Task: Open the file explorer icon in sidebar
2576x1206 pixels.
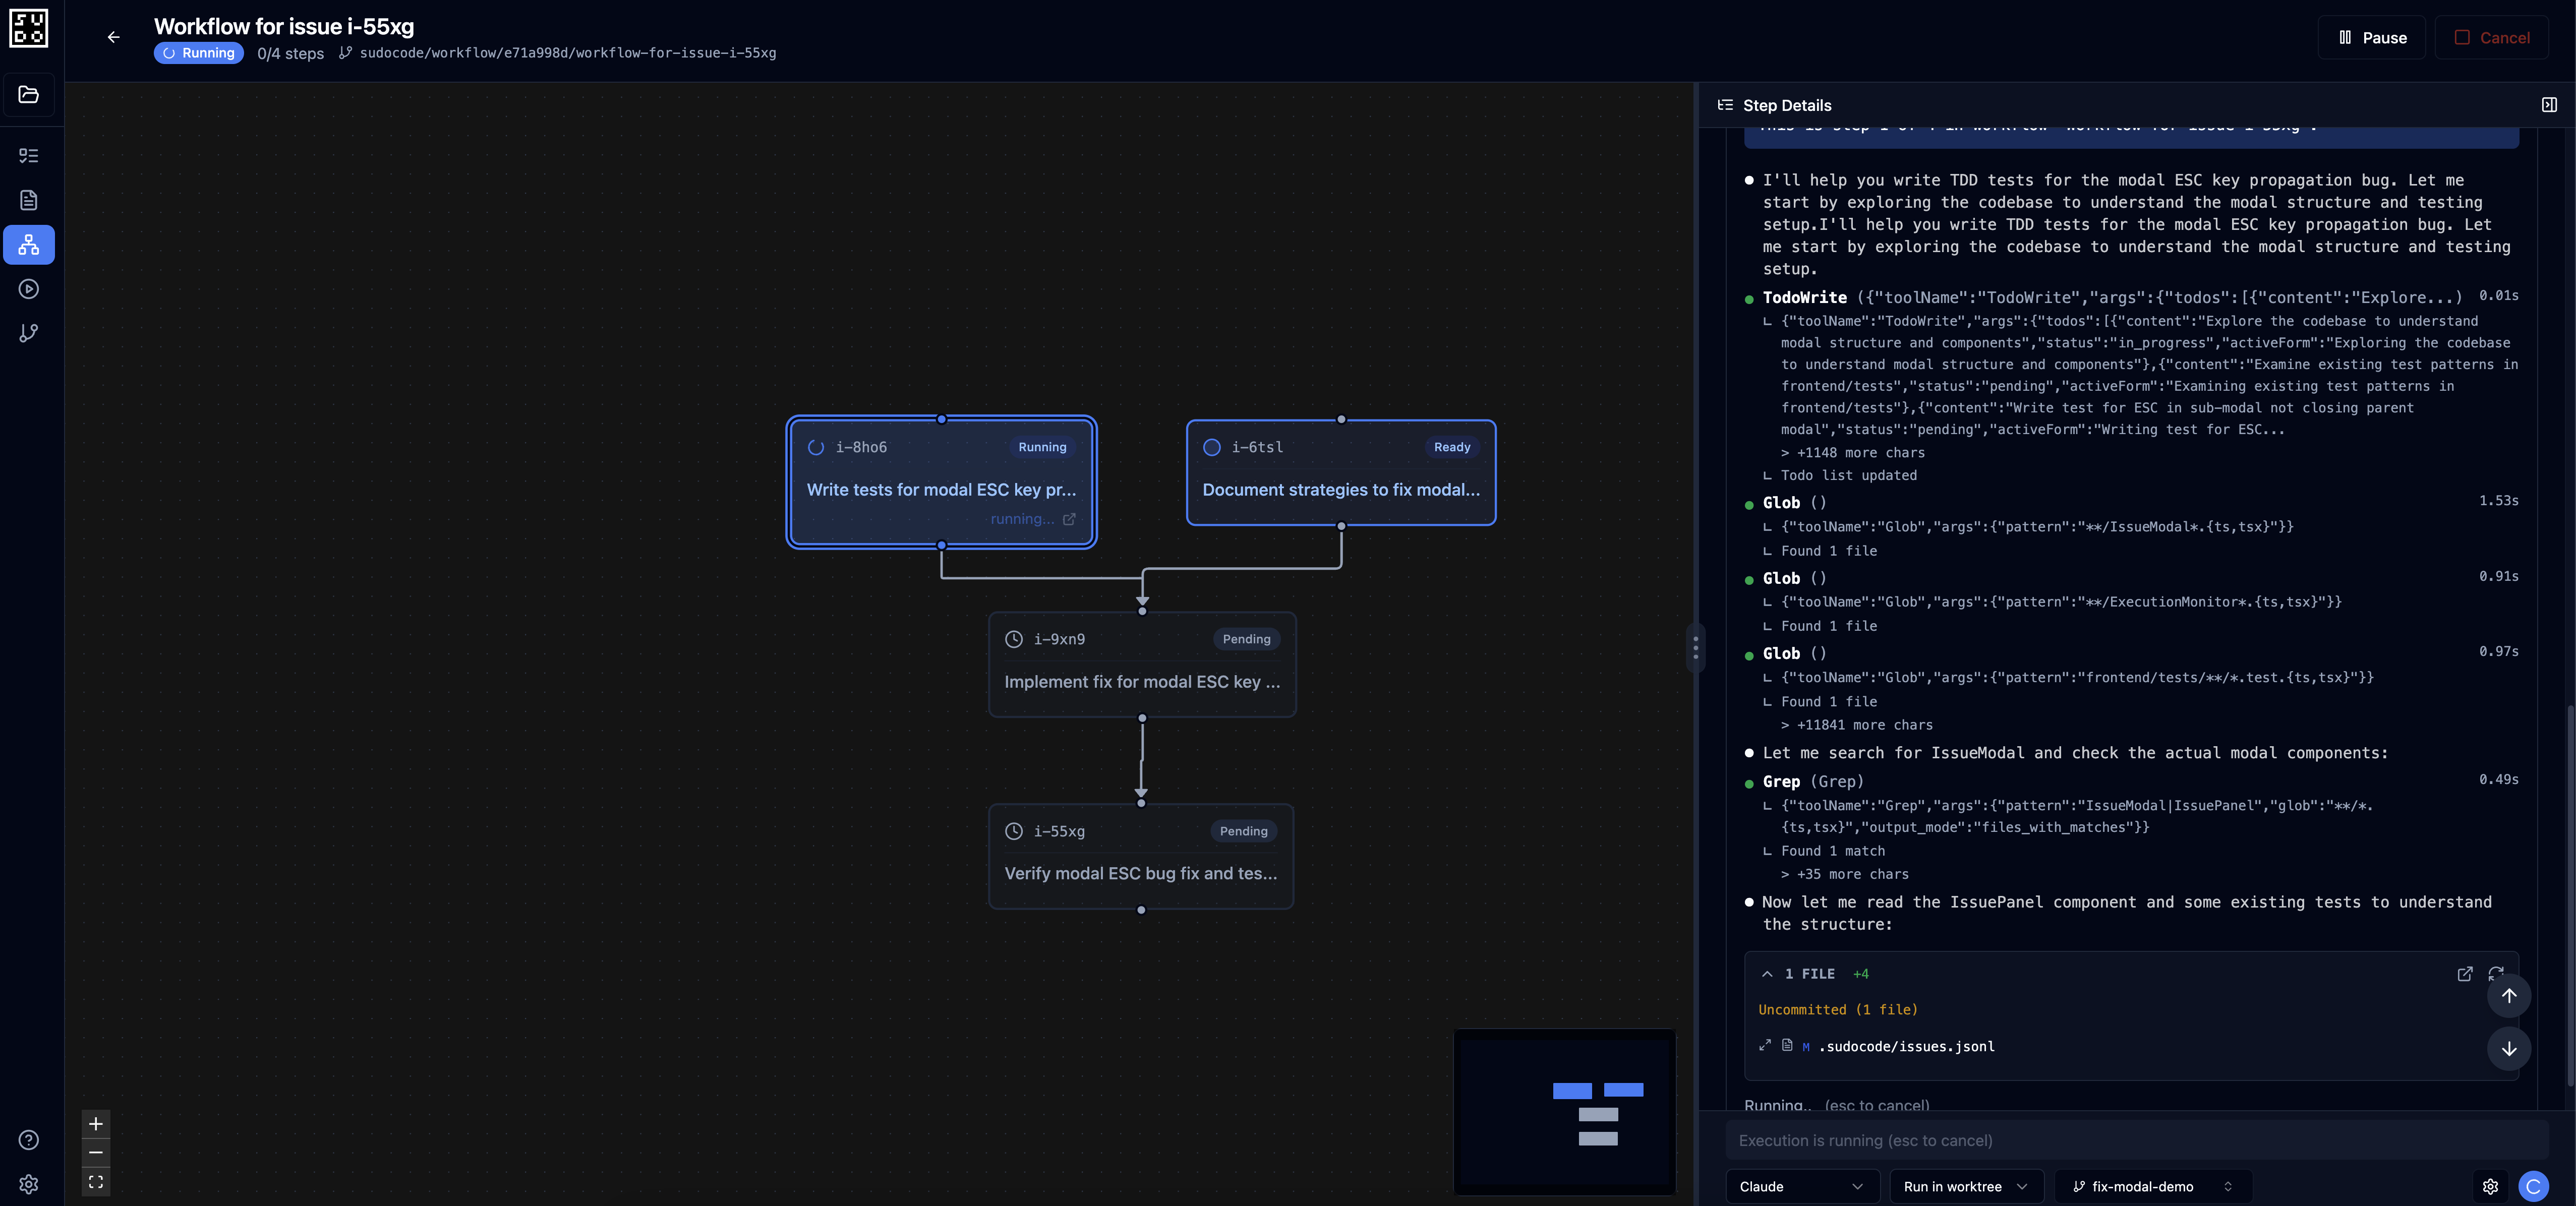Action: tap(29, 94)
